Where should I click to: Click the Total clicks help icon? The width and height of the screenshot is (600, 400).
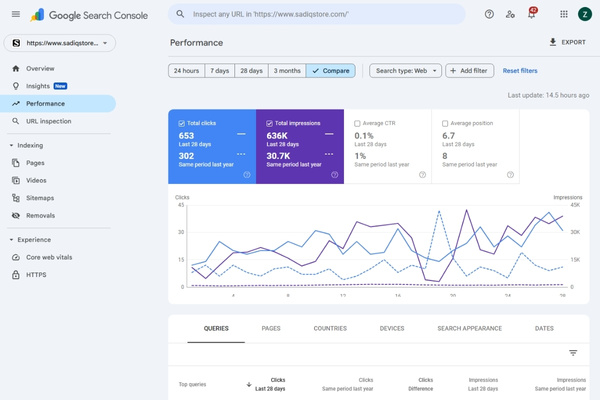click(247, 174)
